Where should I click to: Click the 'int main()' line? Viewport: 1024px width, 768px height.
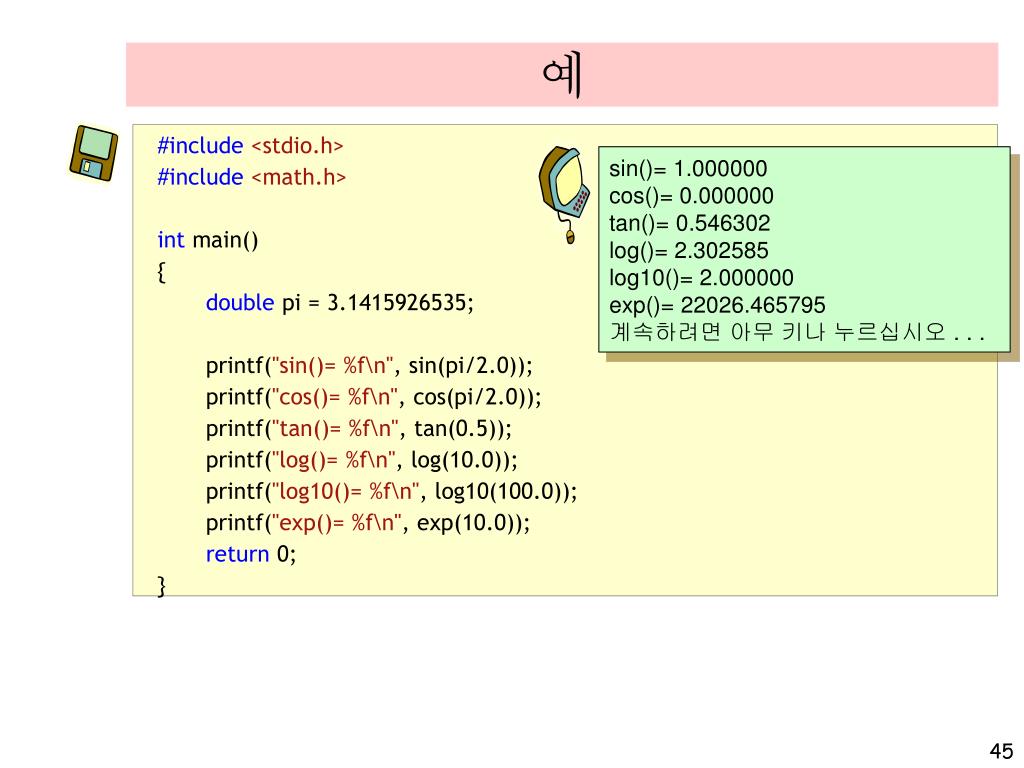pyautogui.click(x=208, y=240)
